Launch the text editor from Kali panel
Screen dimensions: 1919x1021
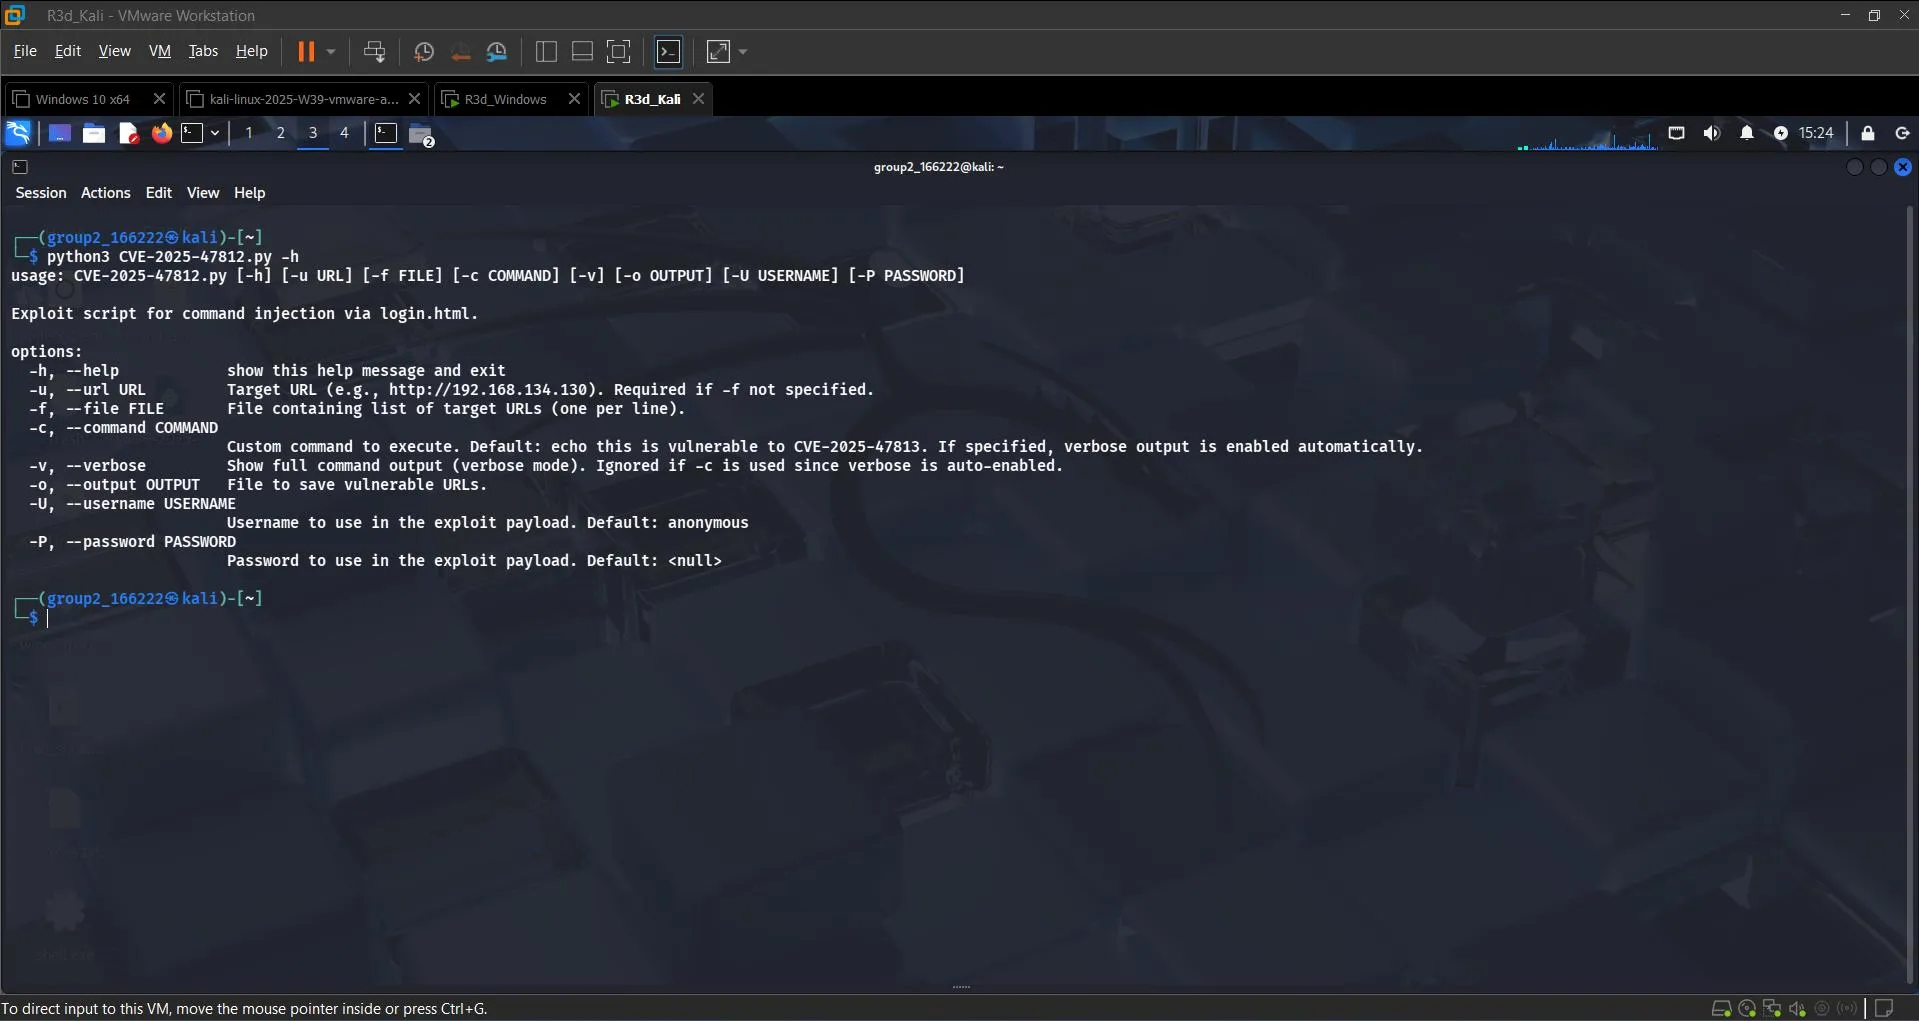pyautogui.click(x=128, y=133)
